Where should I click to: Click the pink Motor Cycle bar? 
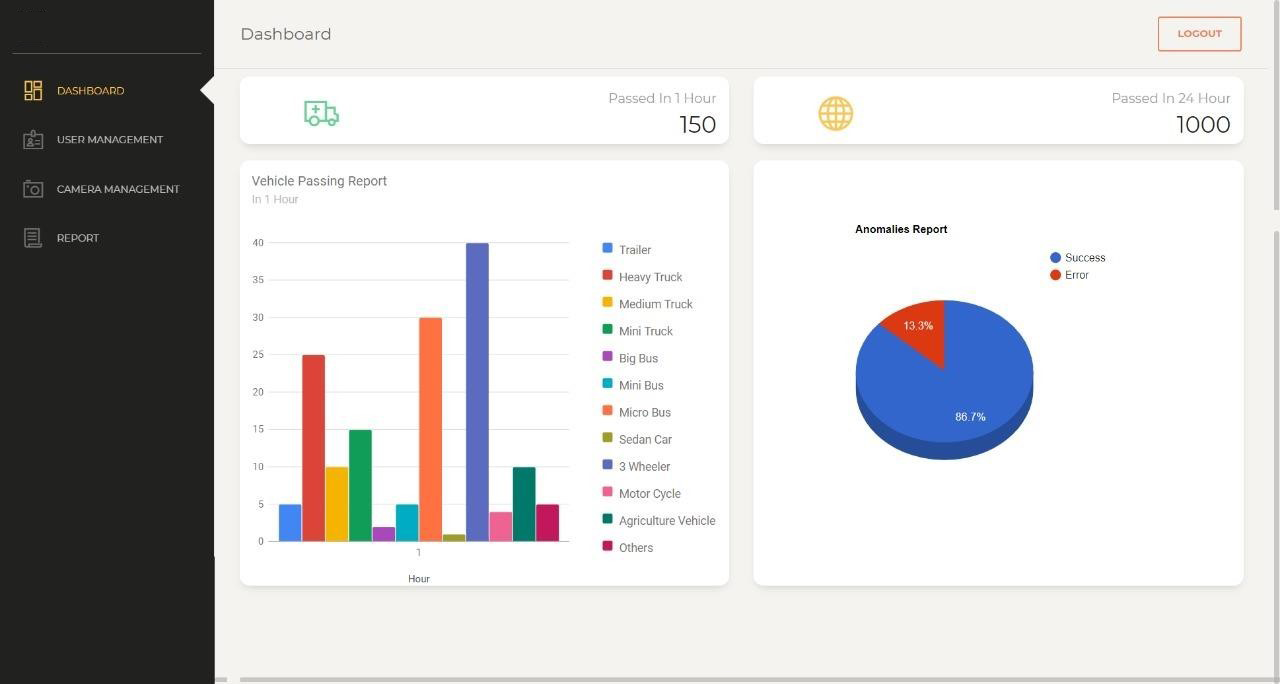click(500, 527)
